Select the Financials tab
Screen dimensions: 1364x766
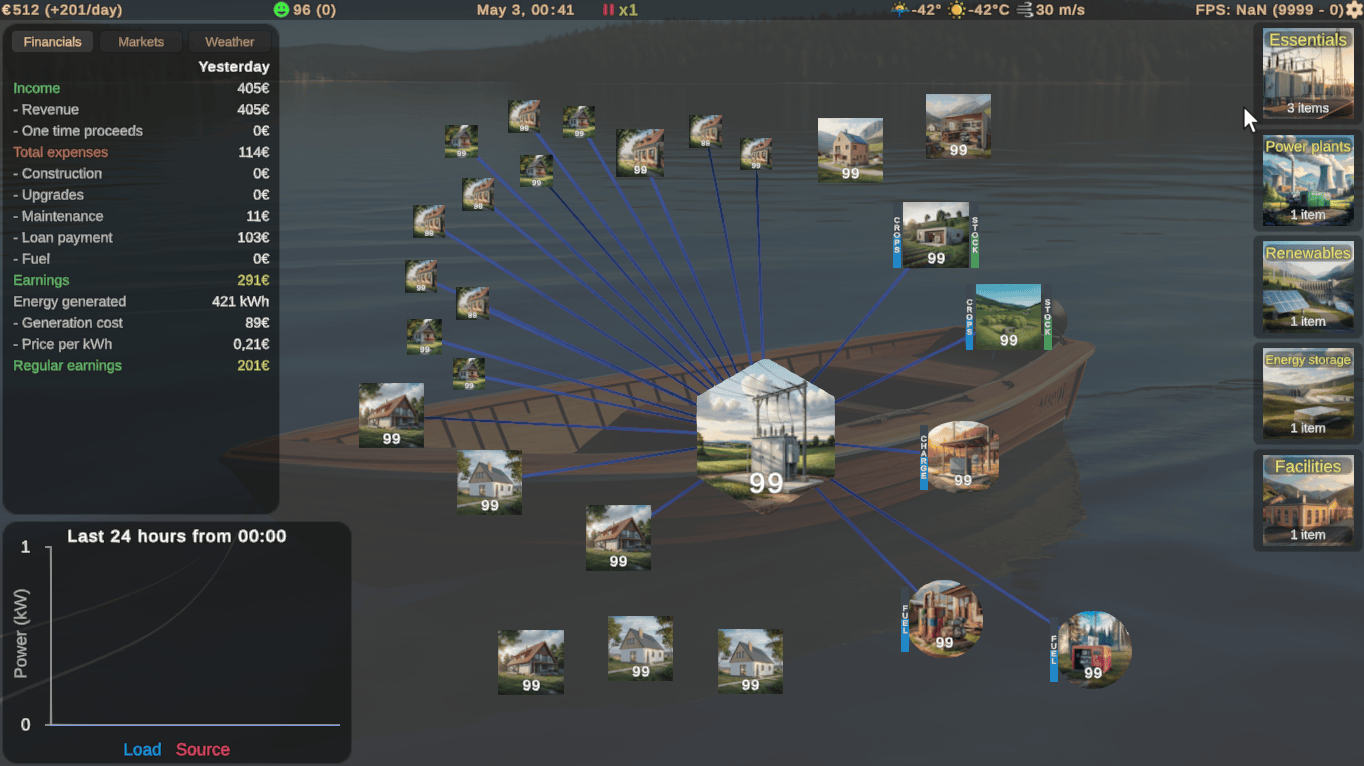click(52, 42)
